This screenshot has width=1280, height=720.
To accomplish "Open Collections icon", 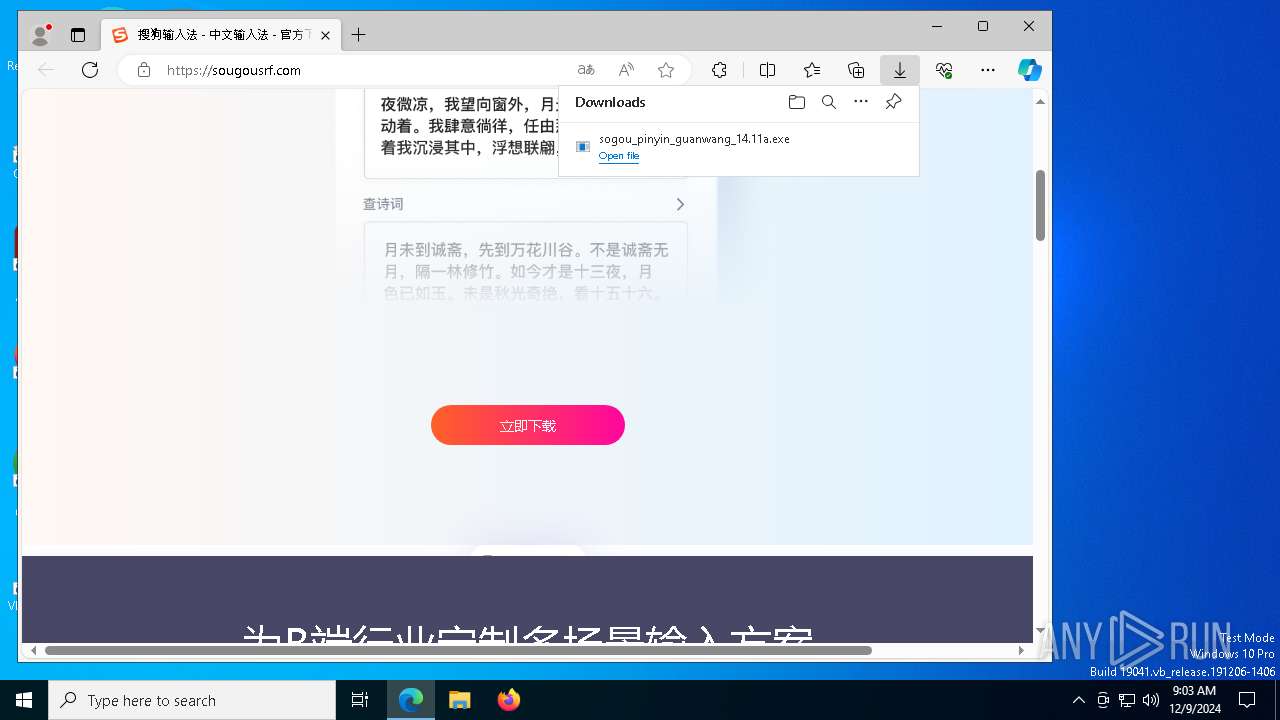I will (856, 70).
